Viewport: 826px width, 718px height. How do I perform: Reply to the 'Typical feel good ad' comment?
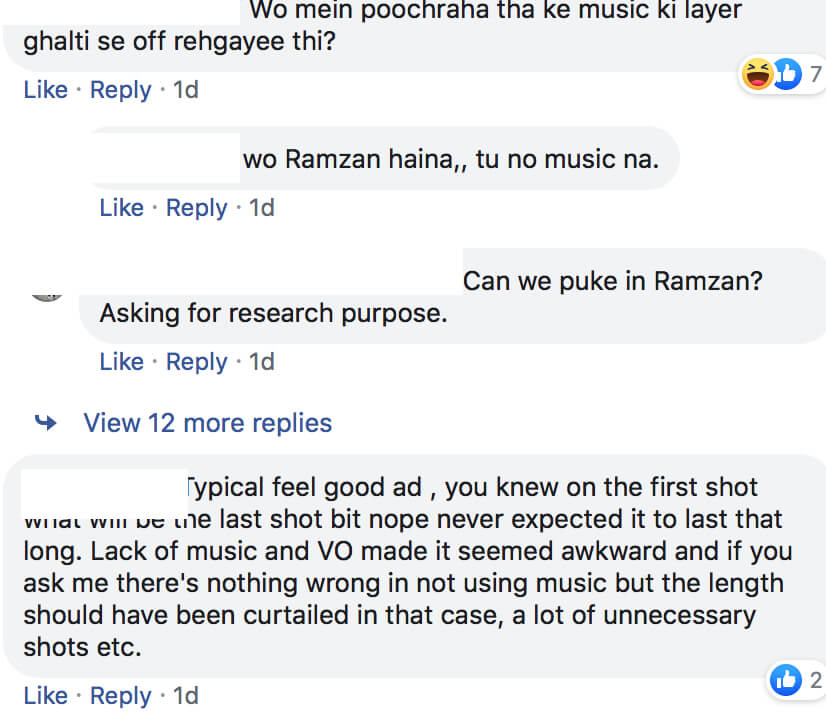pos(121,696)
